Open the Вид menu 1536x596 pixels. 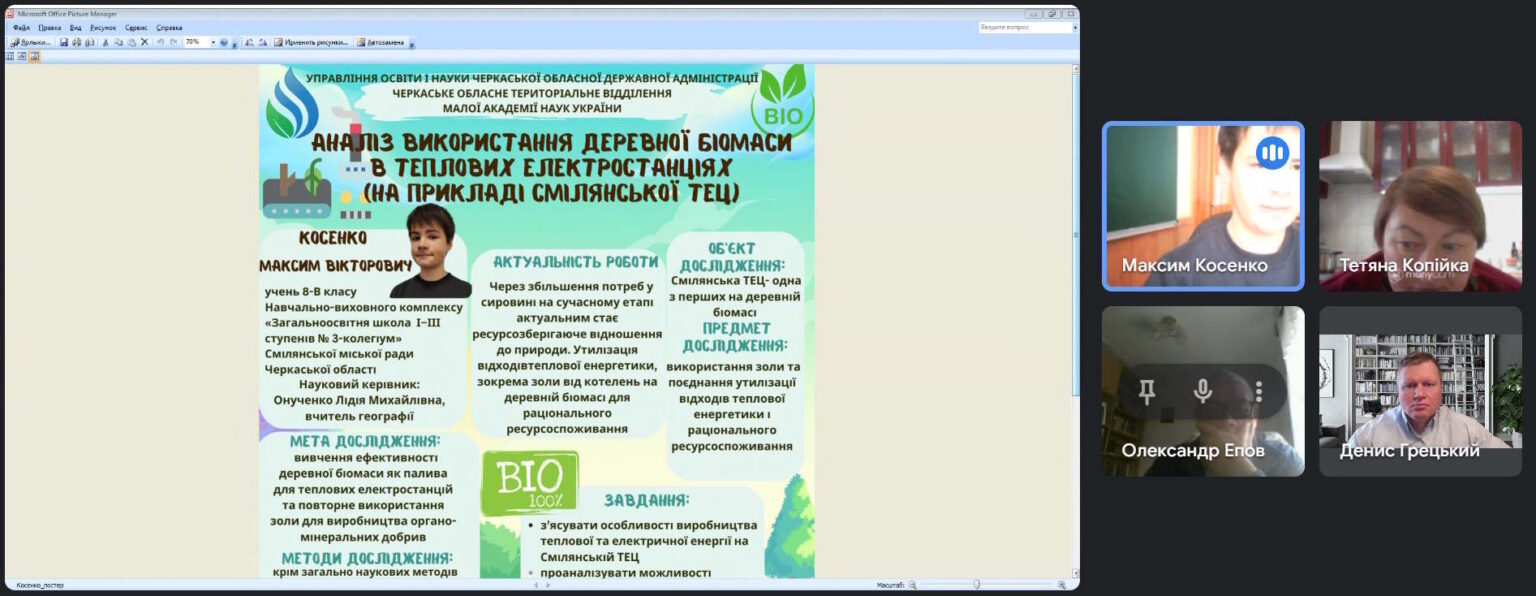pos(75,28)
